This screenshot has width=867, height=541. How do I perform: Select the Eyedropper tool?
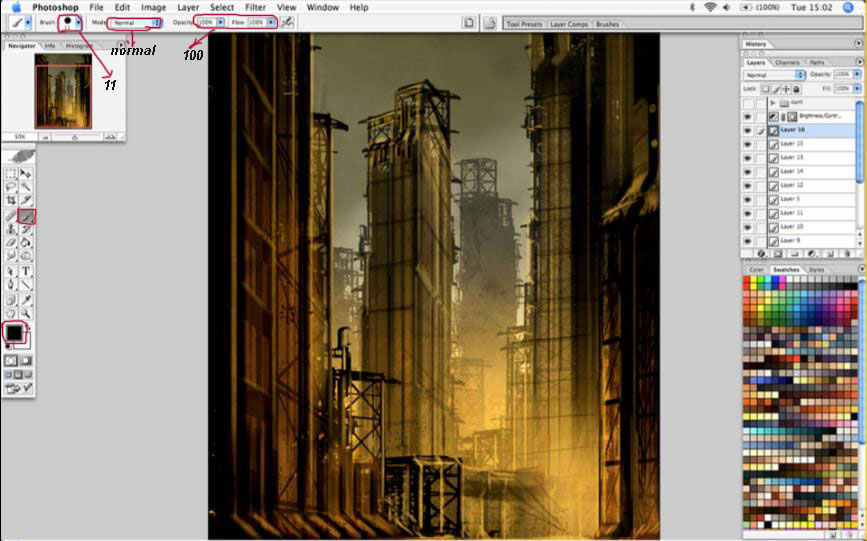tap(25, 300)
